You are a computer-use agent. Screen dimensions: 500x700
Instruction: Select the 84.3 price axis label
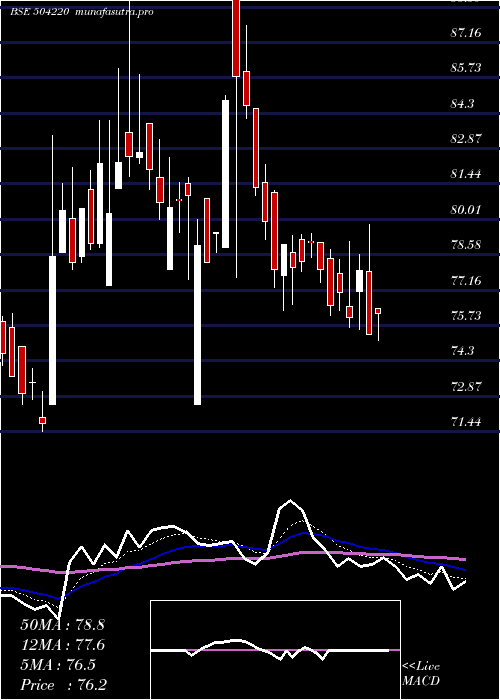pos(462,104)
